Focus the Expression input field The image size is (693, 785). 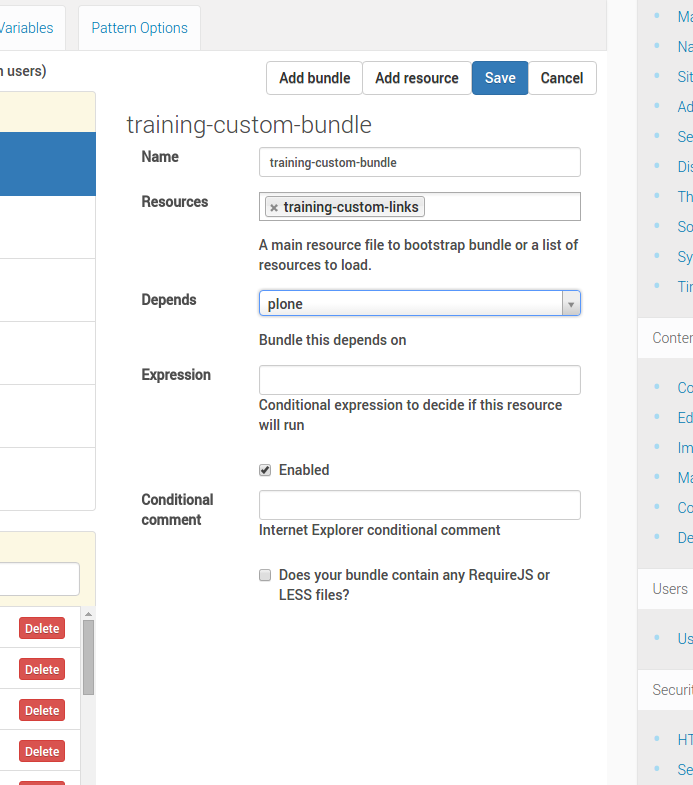(420, 380)
